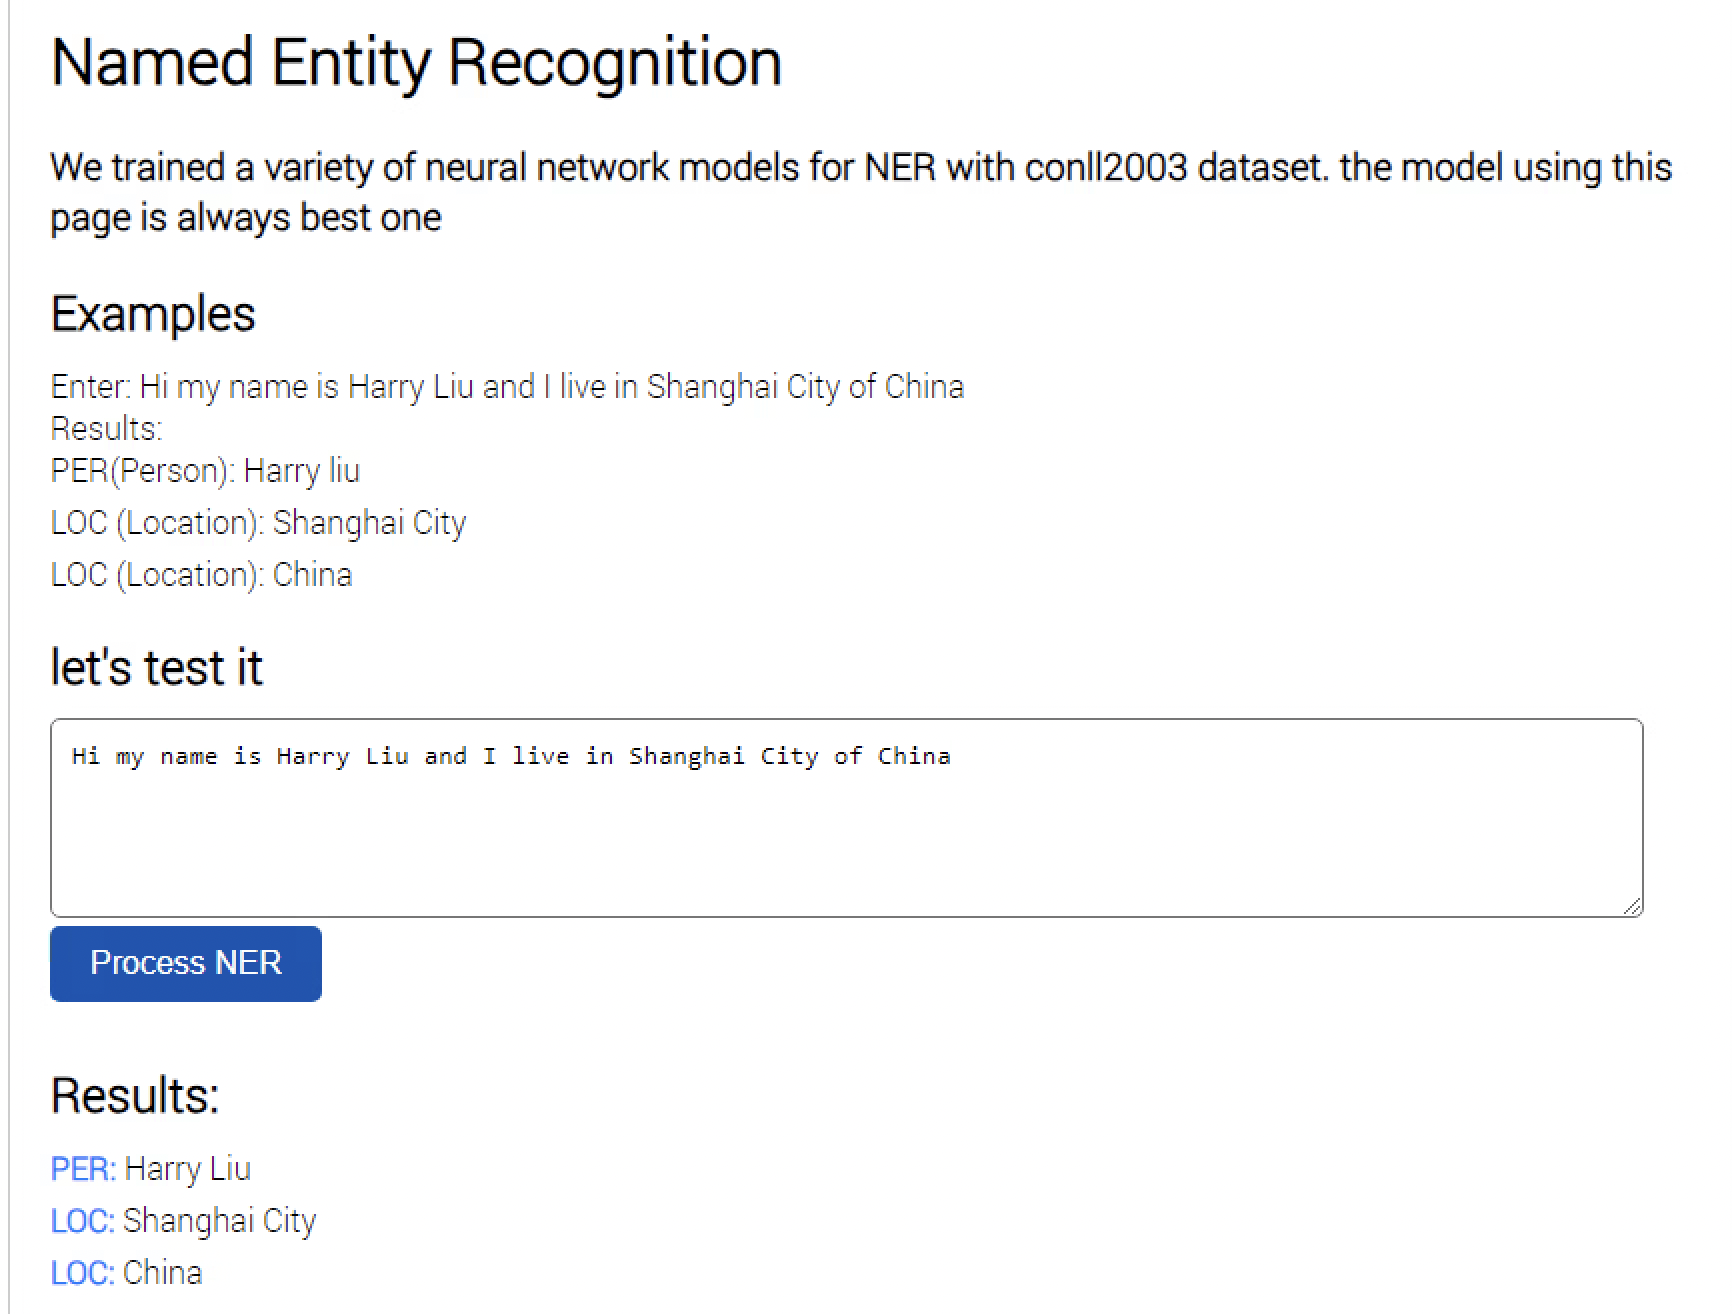This screenshot has height=1314, width=1732.
Task: Click the Process NER button
Action: [x=185, y=963]
